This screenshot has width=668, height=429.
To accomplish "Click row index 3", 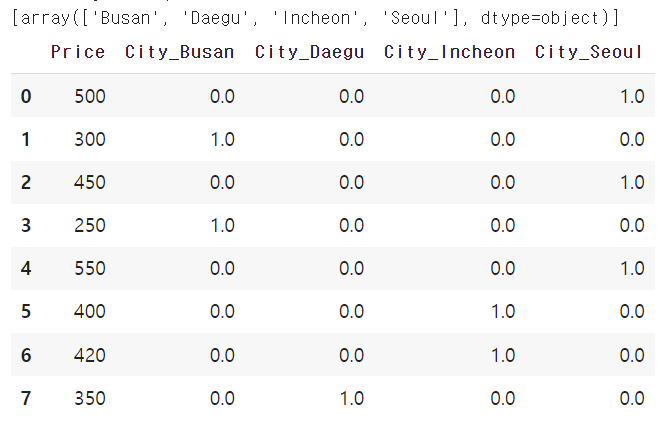I will point(26,225).
